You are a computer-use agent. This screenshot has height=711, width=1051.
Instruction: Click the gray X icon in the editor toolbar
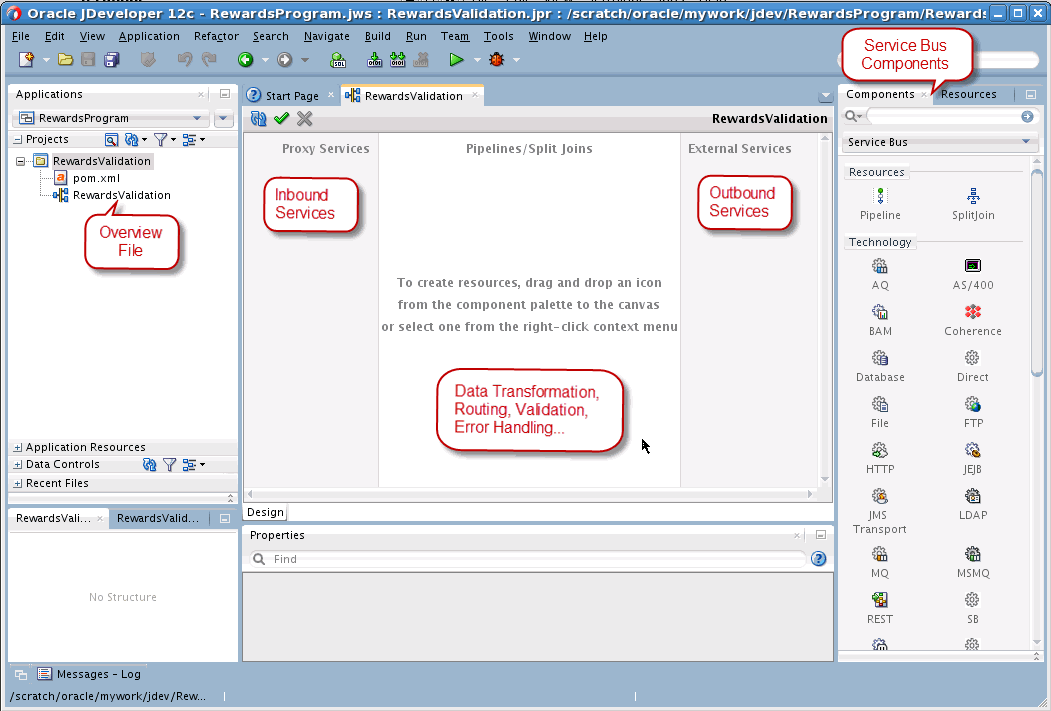point(304,119)
